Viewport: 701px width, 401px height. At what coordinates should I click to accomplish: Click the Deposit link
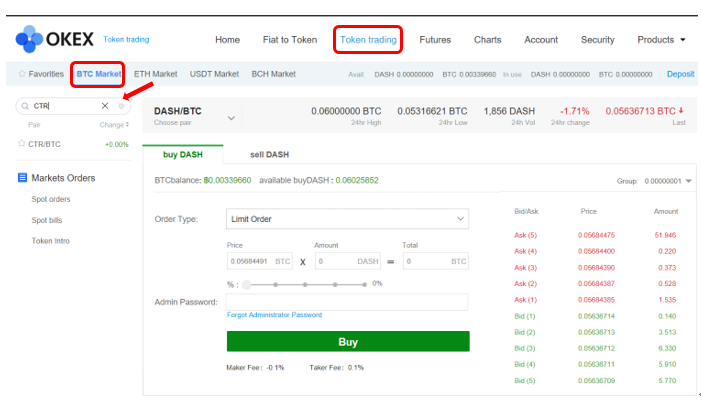click(680, 74)
